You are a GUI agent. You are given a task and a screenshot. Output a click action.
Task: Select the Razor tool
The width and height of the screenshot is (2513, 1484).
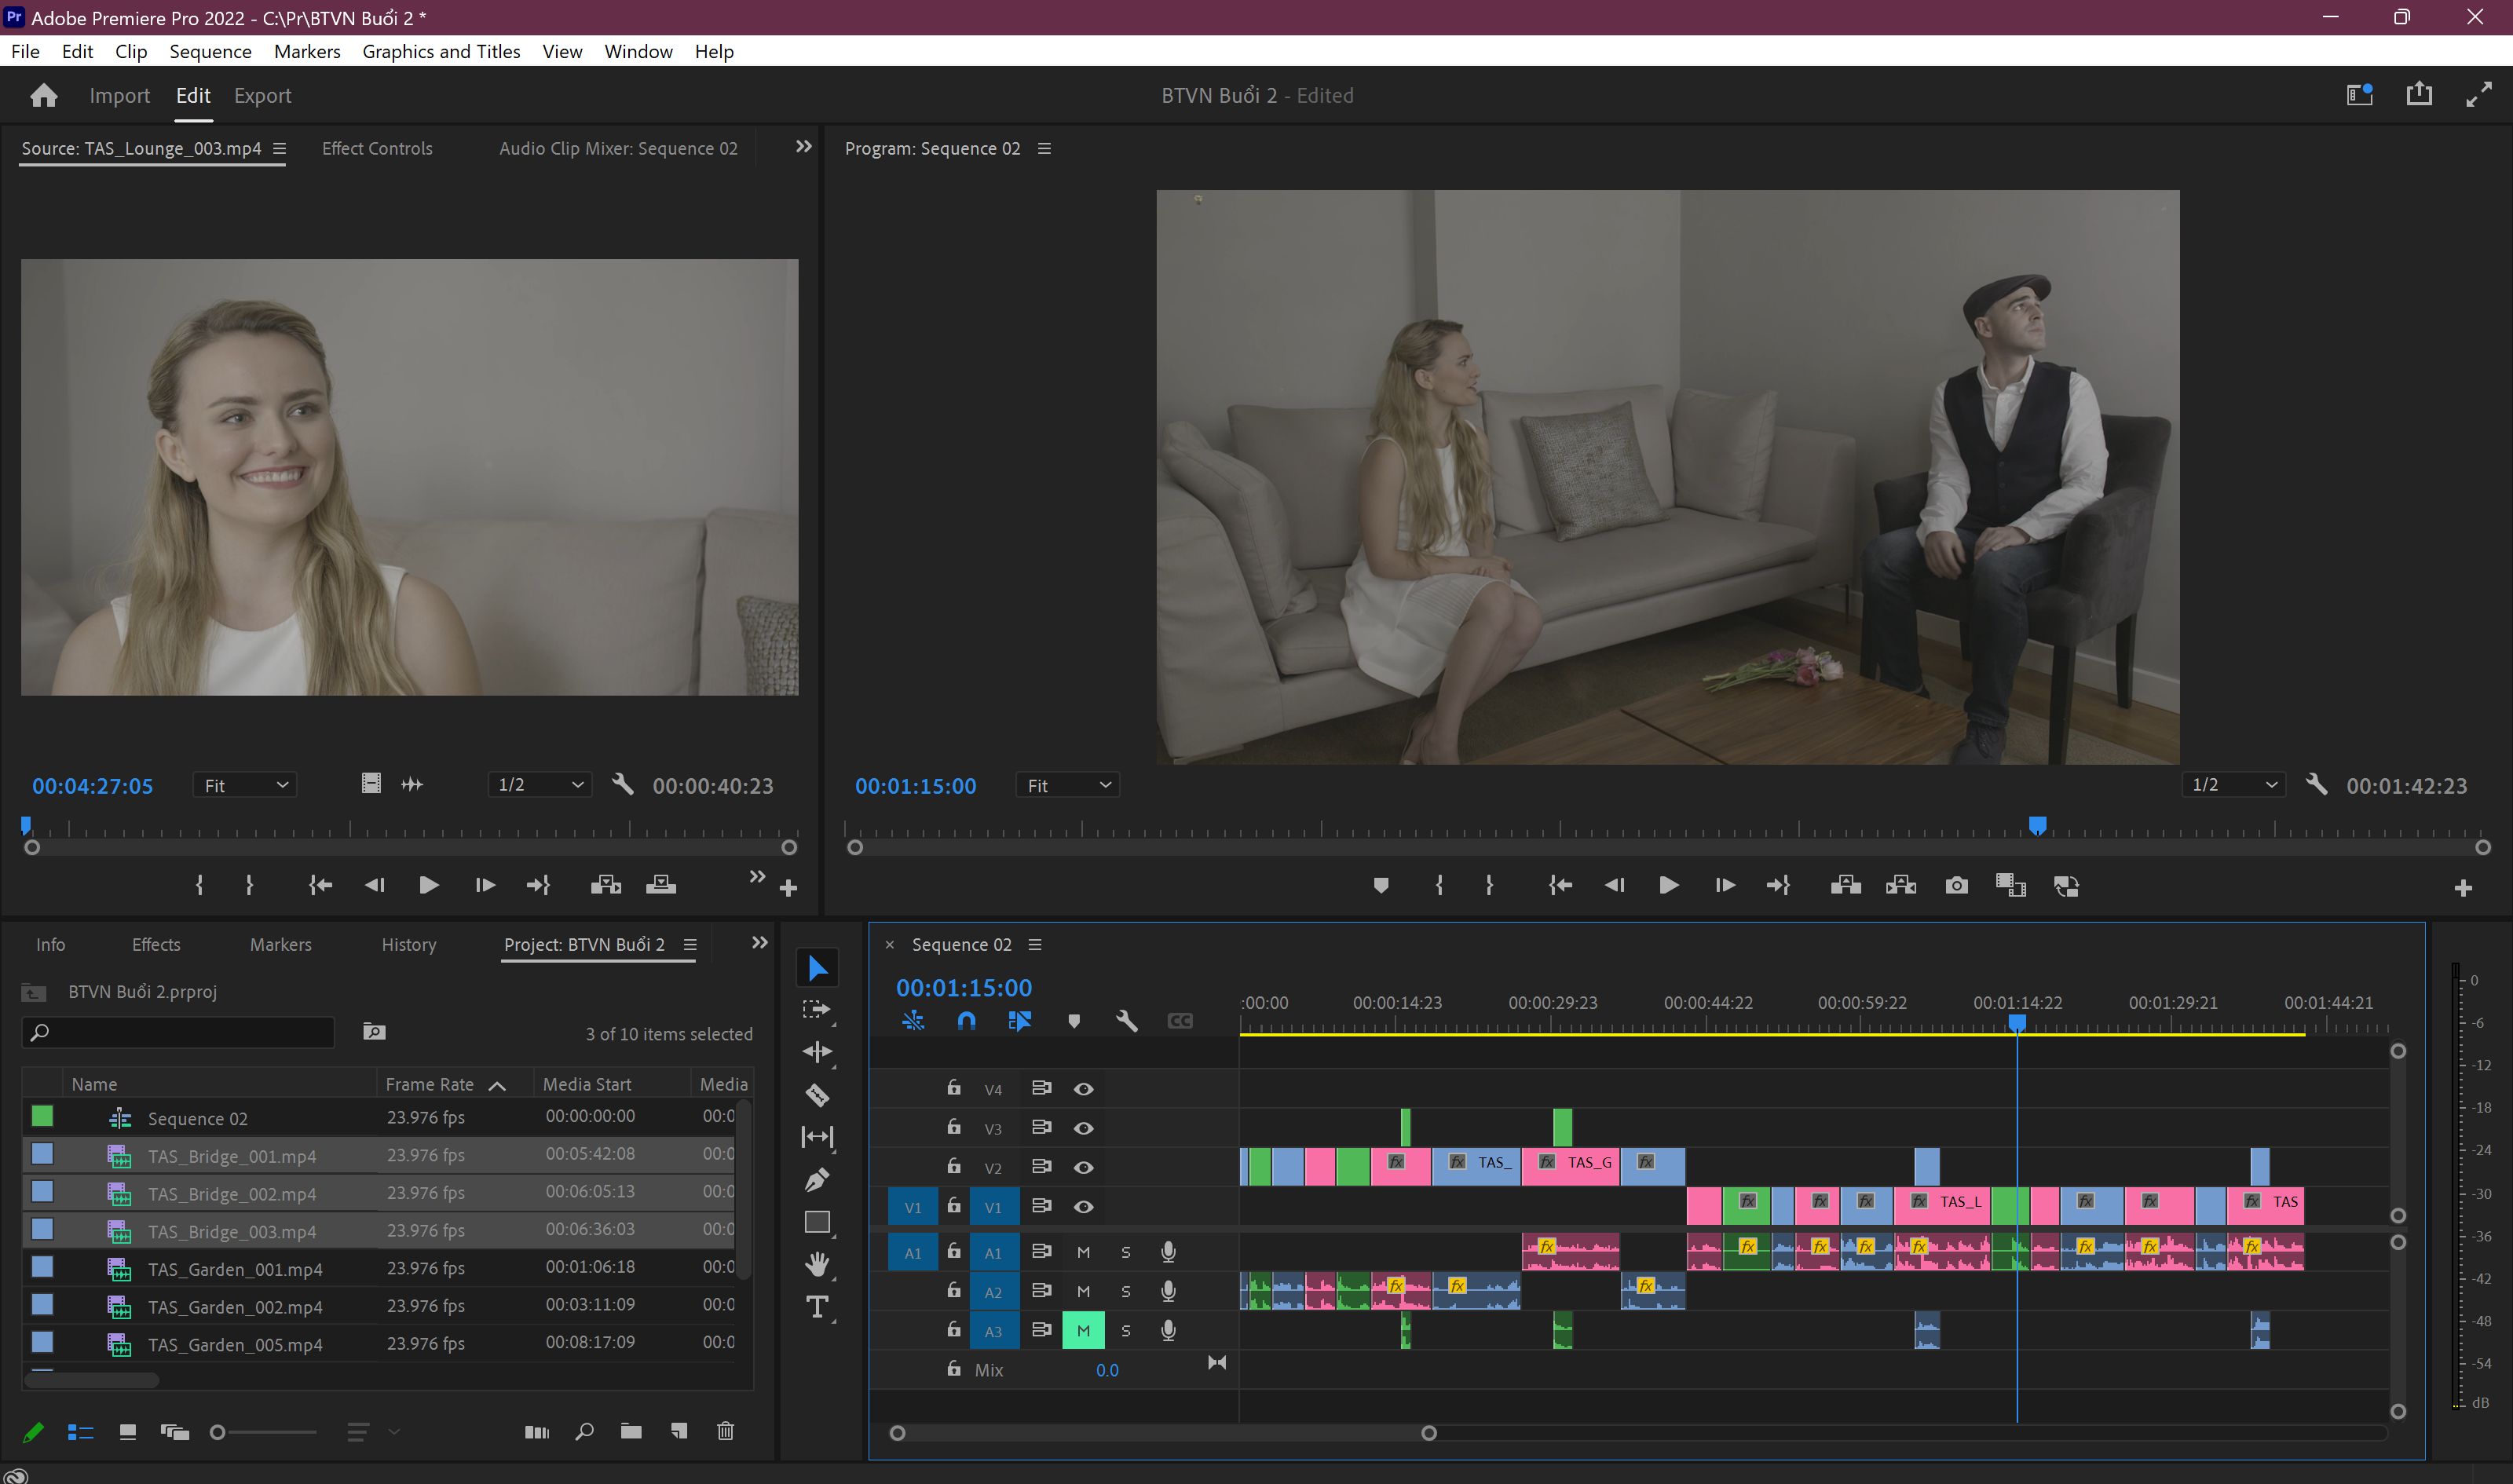click(817, 1095)
